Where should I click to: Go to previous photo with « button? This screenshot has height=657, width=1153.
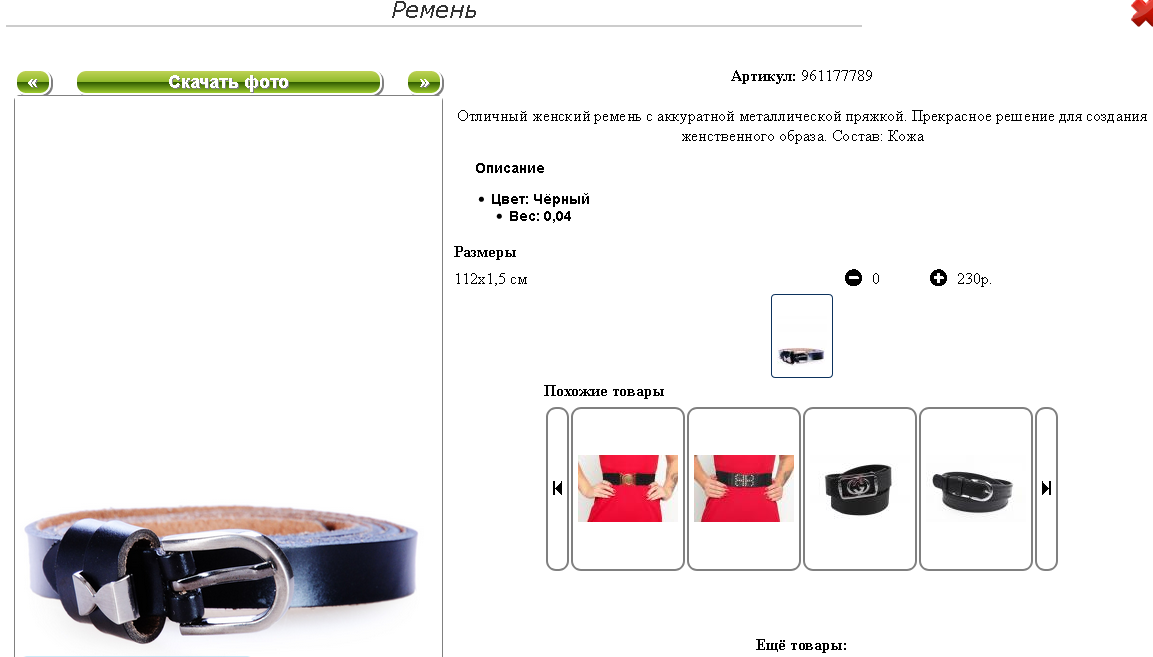(34, 82)
